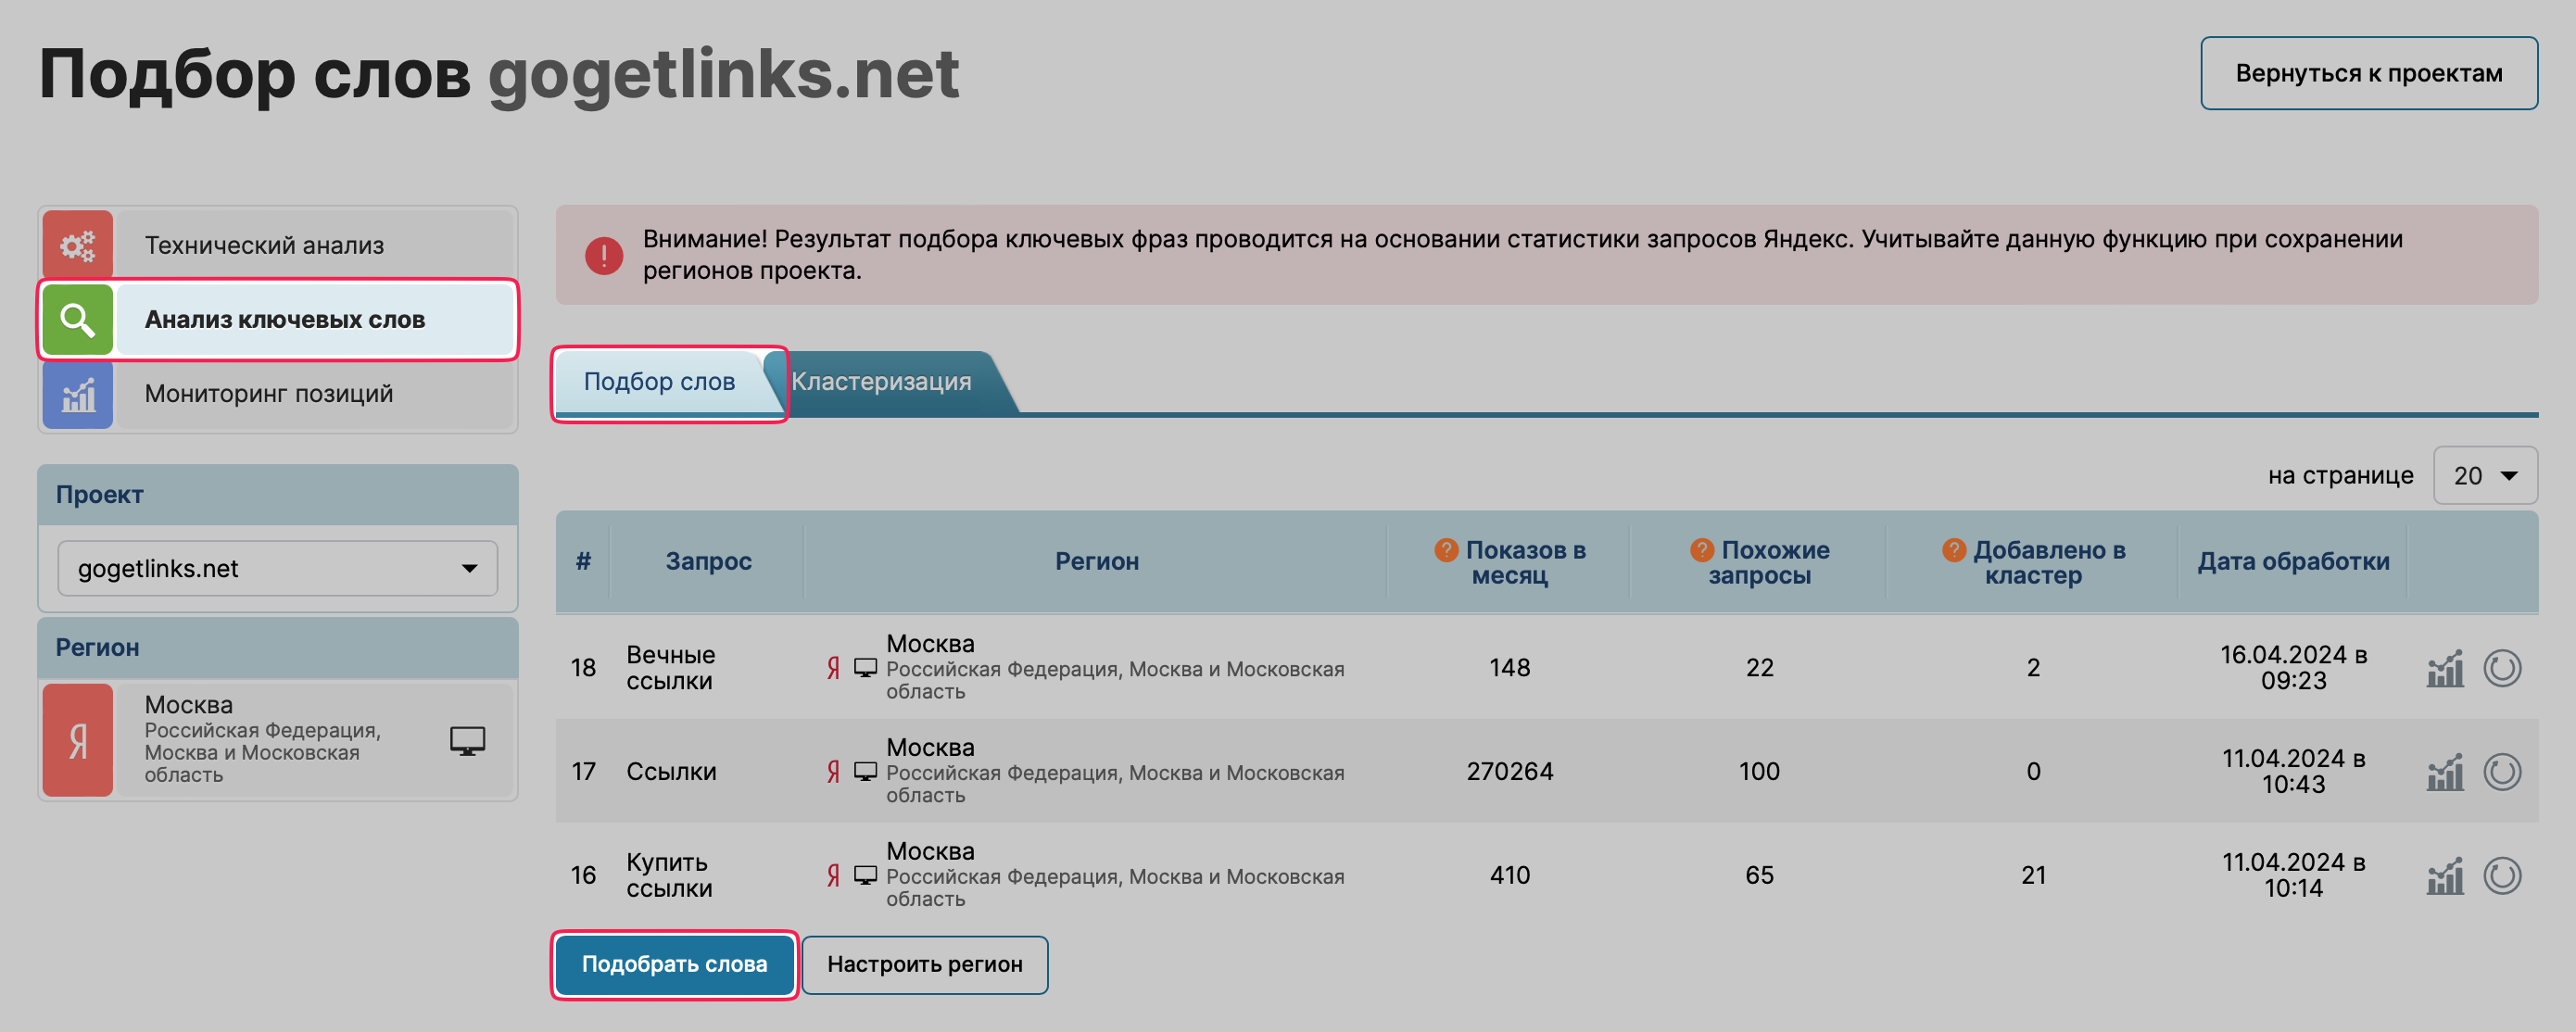This screenshot has width=2576, height=1032.
Task: Expand the per-page 20 dropdown
Action: 2484,476
